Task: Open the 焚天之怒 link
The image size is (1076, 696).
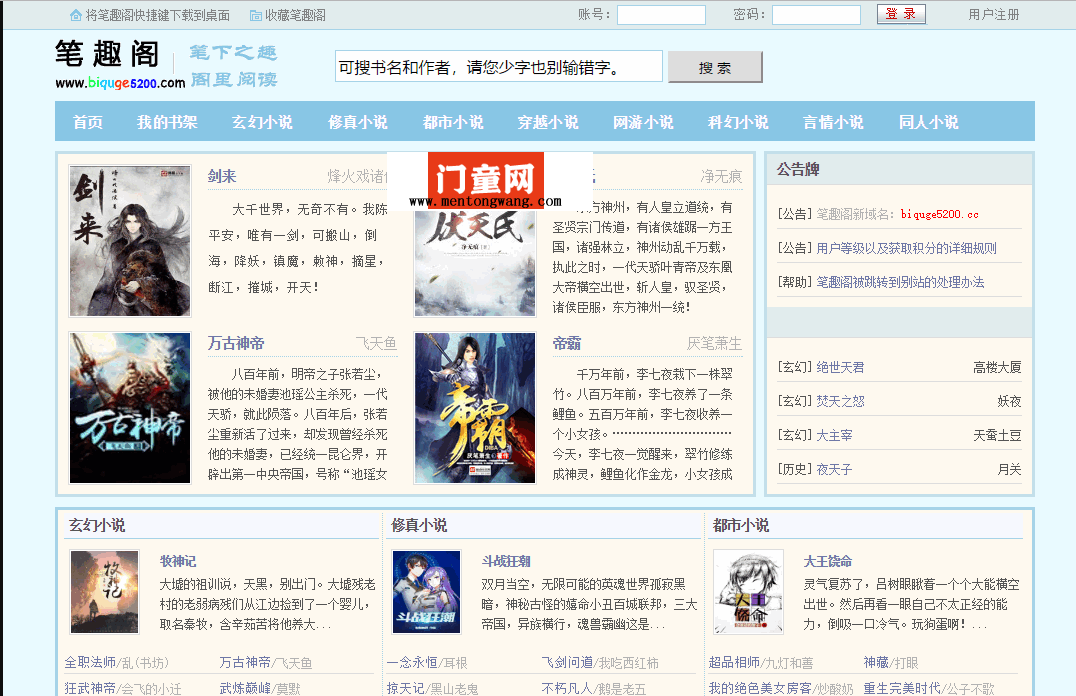Action: pyautogui.click(x=840, y=402)
